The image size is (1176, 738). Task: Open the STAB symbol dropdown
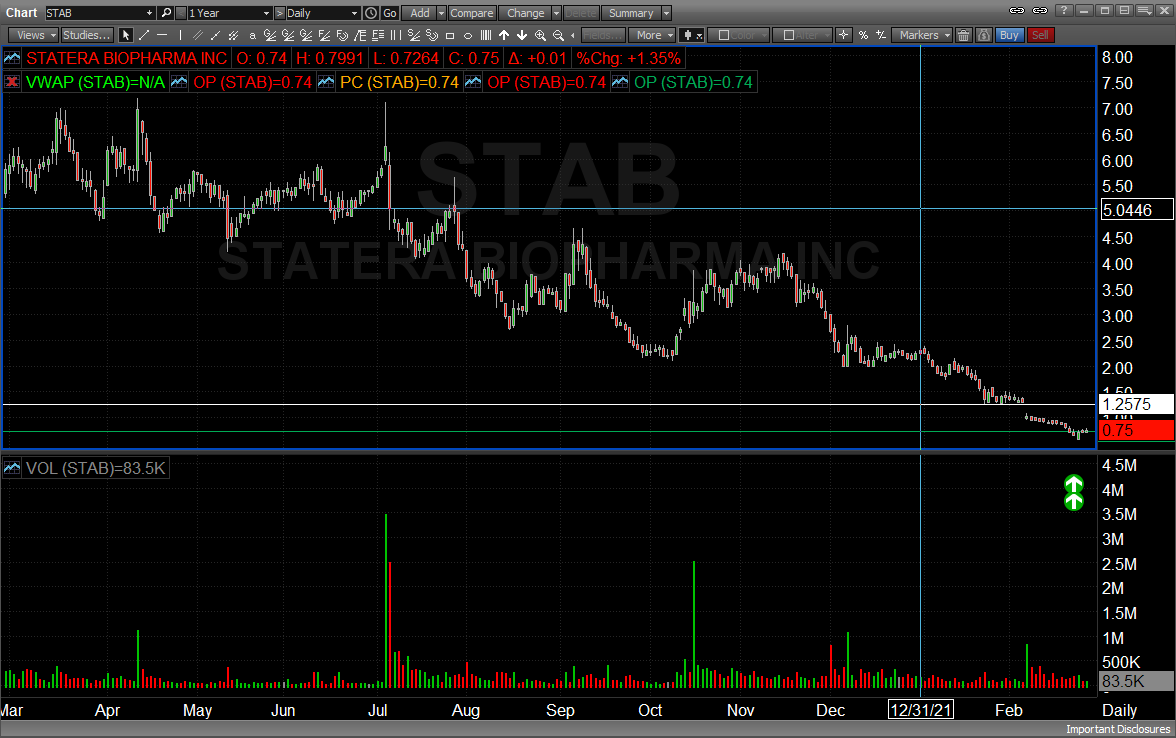(x=149, y=13)
